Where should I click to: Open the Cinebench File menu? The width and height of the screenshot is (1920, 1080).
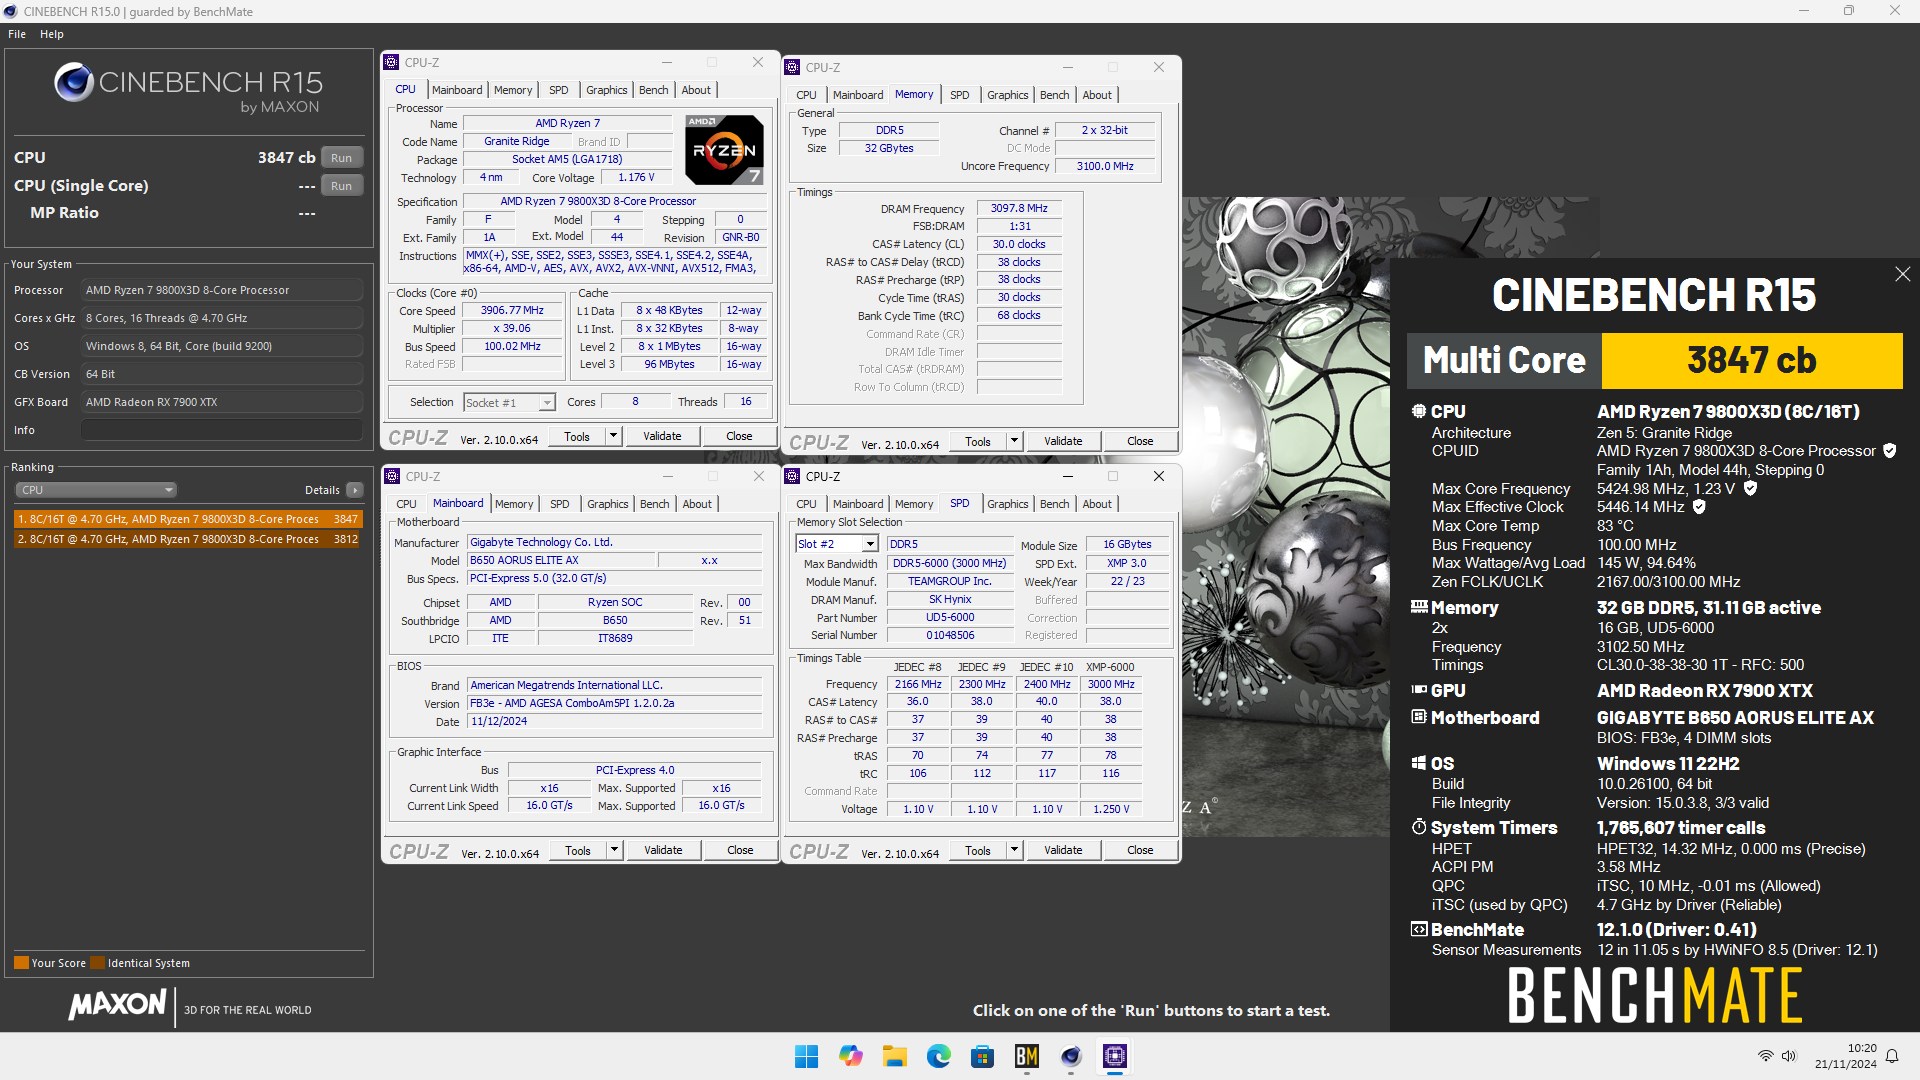point(17,34)
